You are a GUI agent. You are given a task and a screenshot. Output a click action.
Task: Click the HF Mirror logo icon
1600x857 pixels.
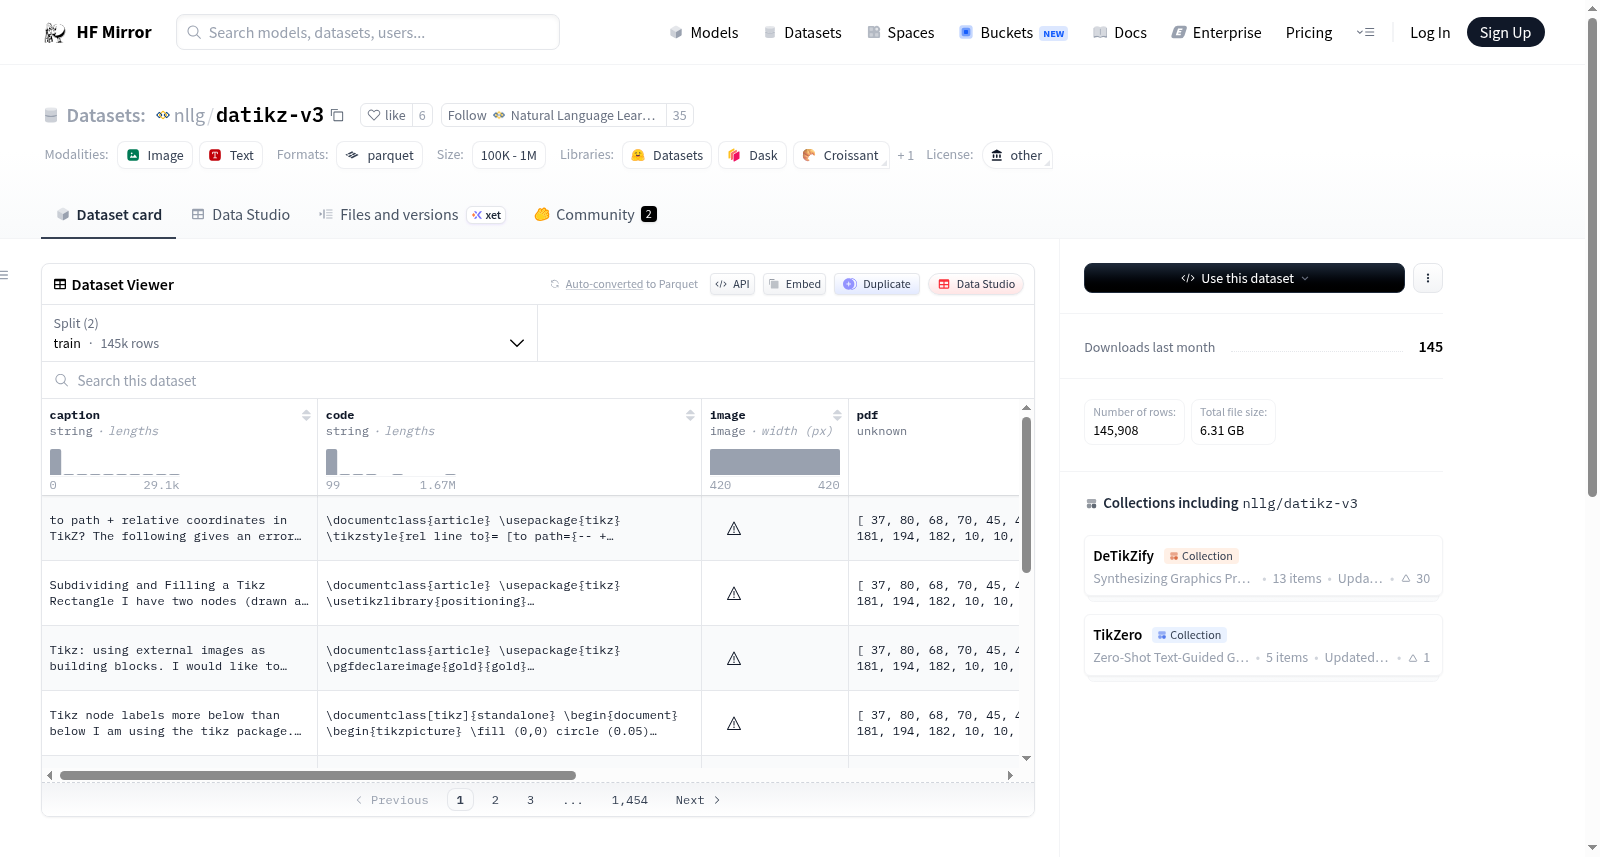55,32
